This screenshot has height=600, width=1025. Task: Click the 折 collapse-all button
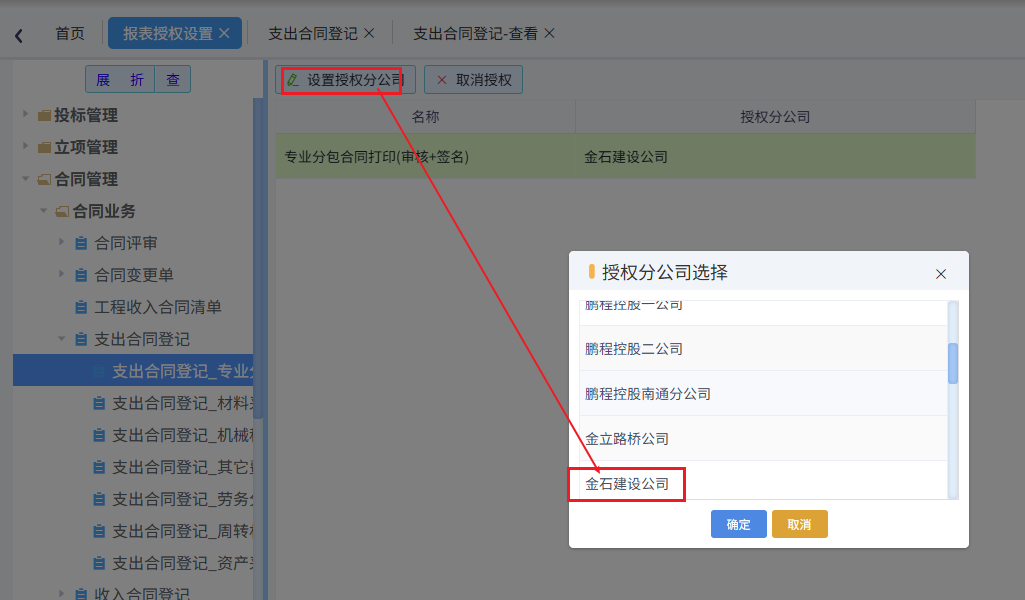coord(137,80)
